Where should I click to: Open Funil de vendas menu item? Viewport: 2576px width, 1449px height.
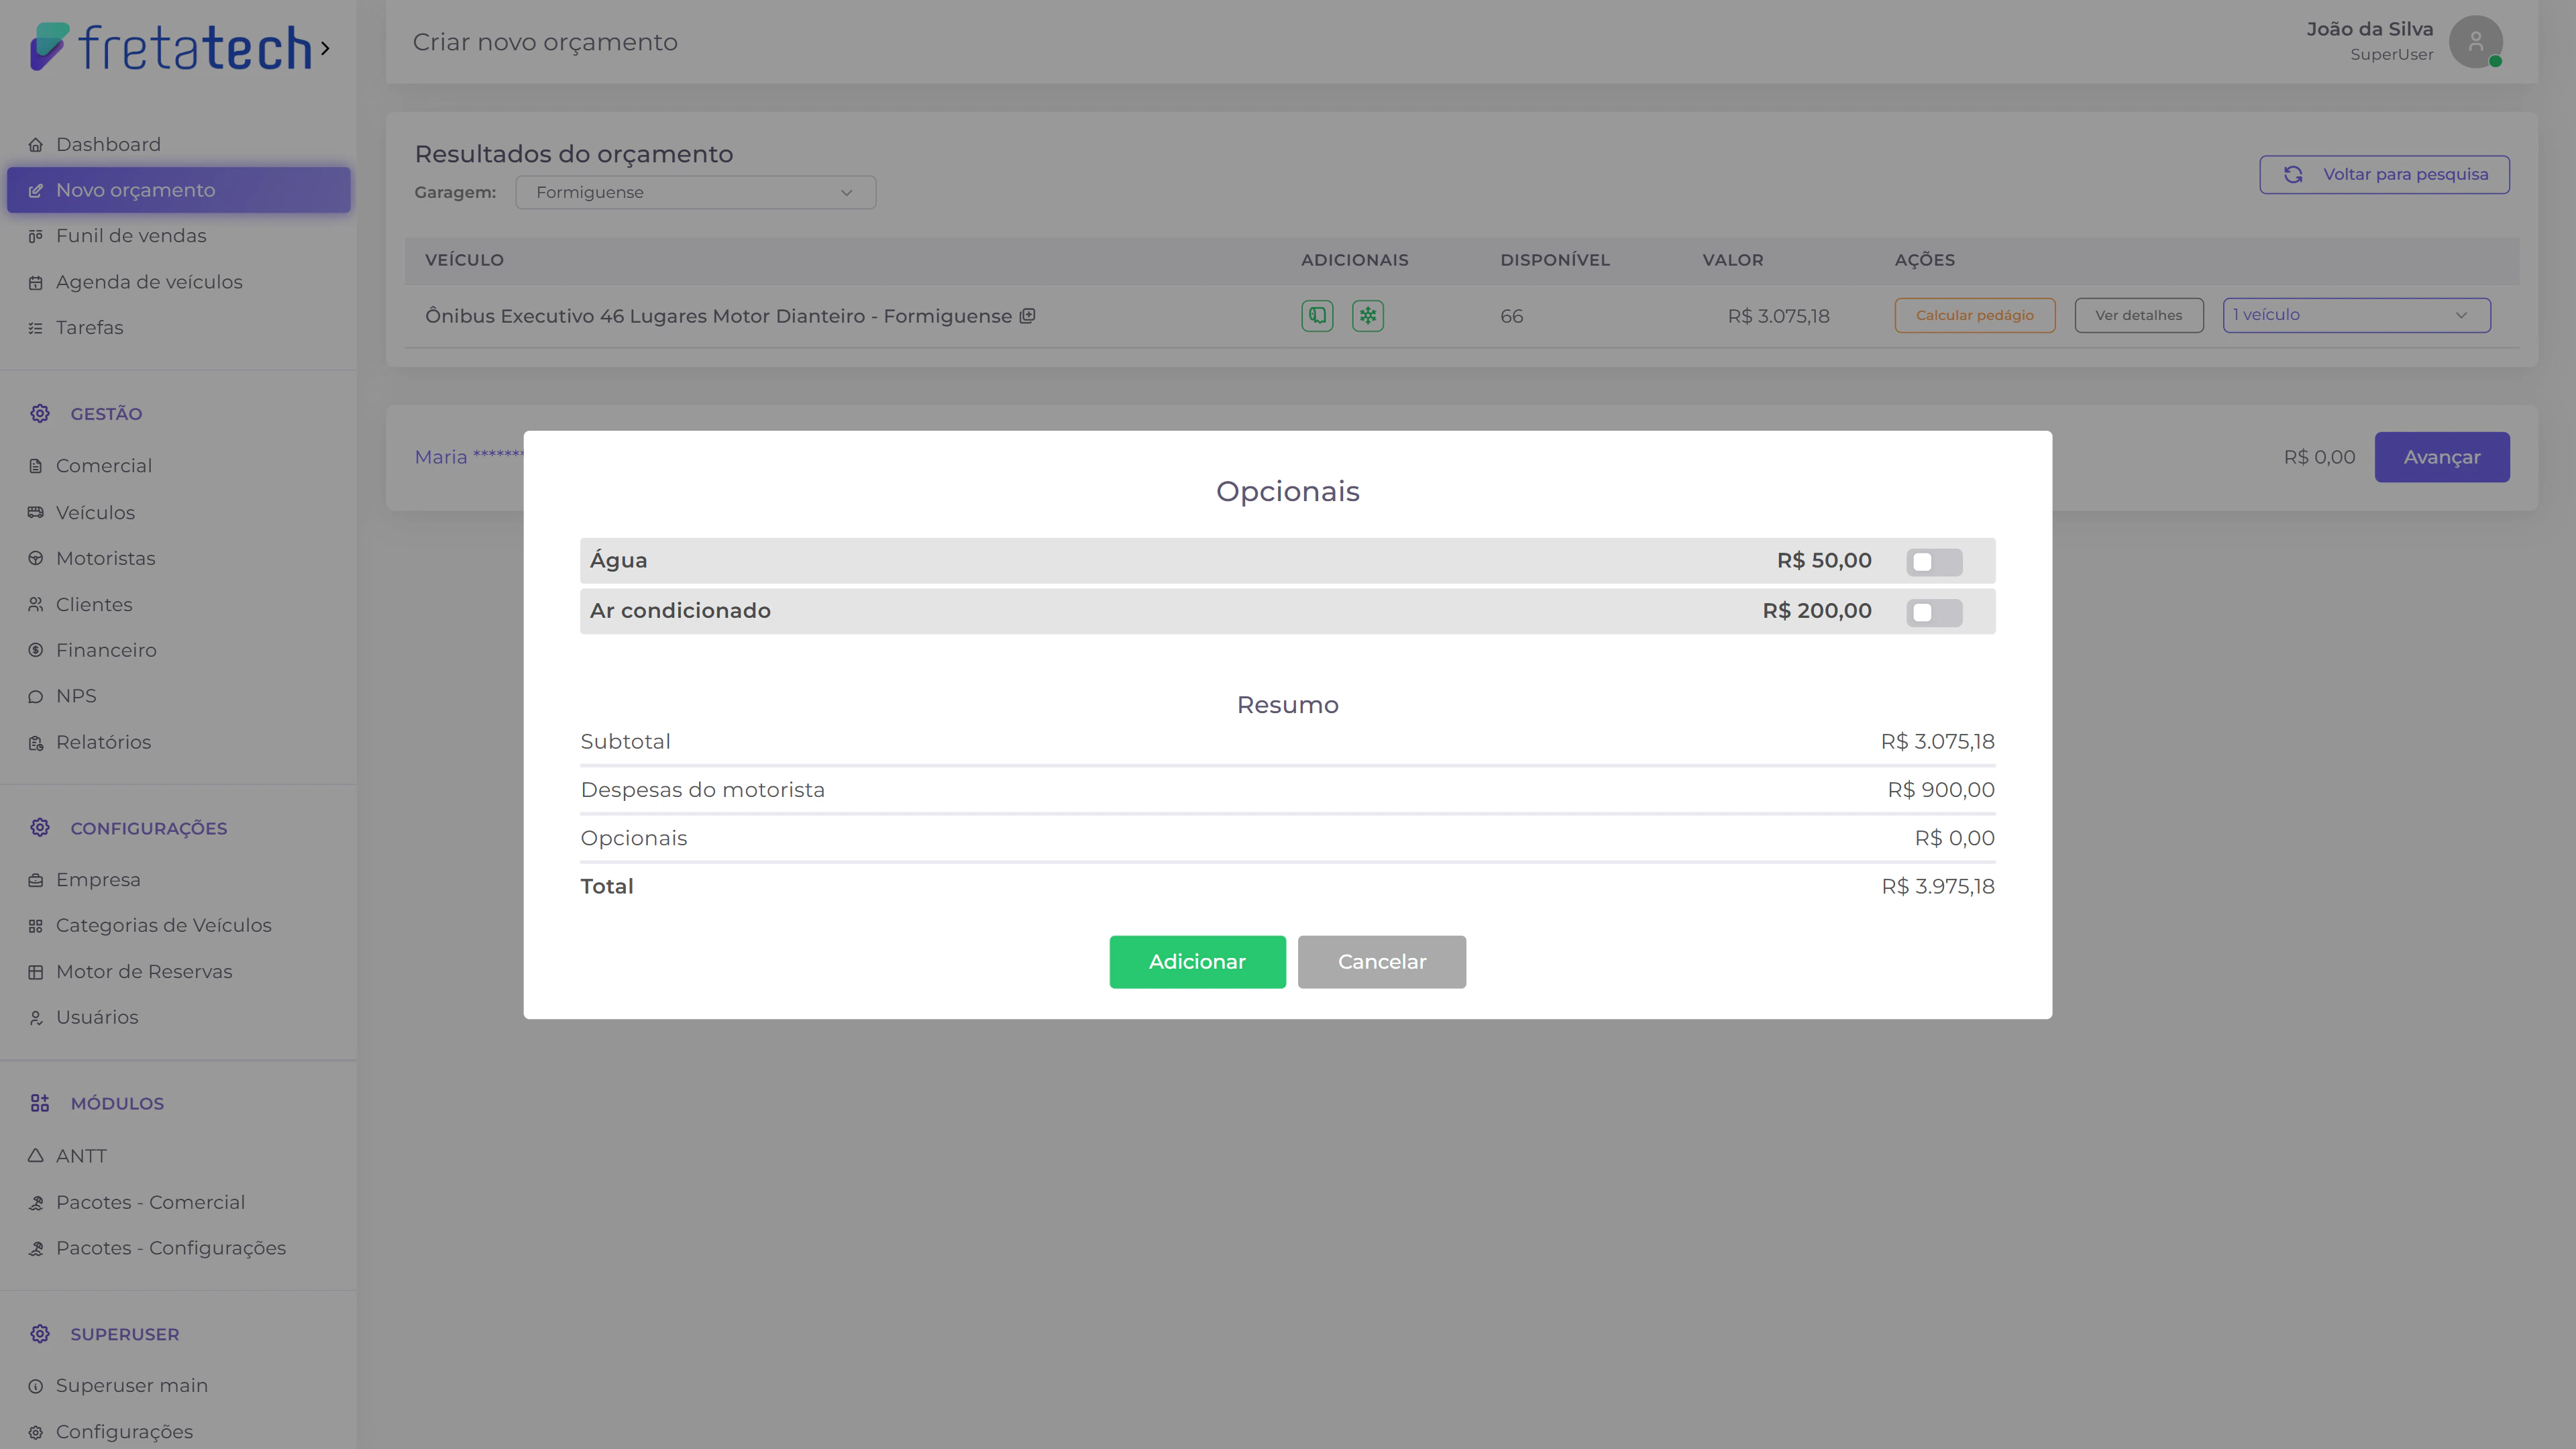[131, 236]
